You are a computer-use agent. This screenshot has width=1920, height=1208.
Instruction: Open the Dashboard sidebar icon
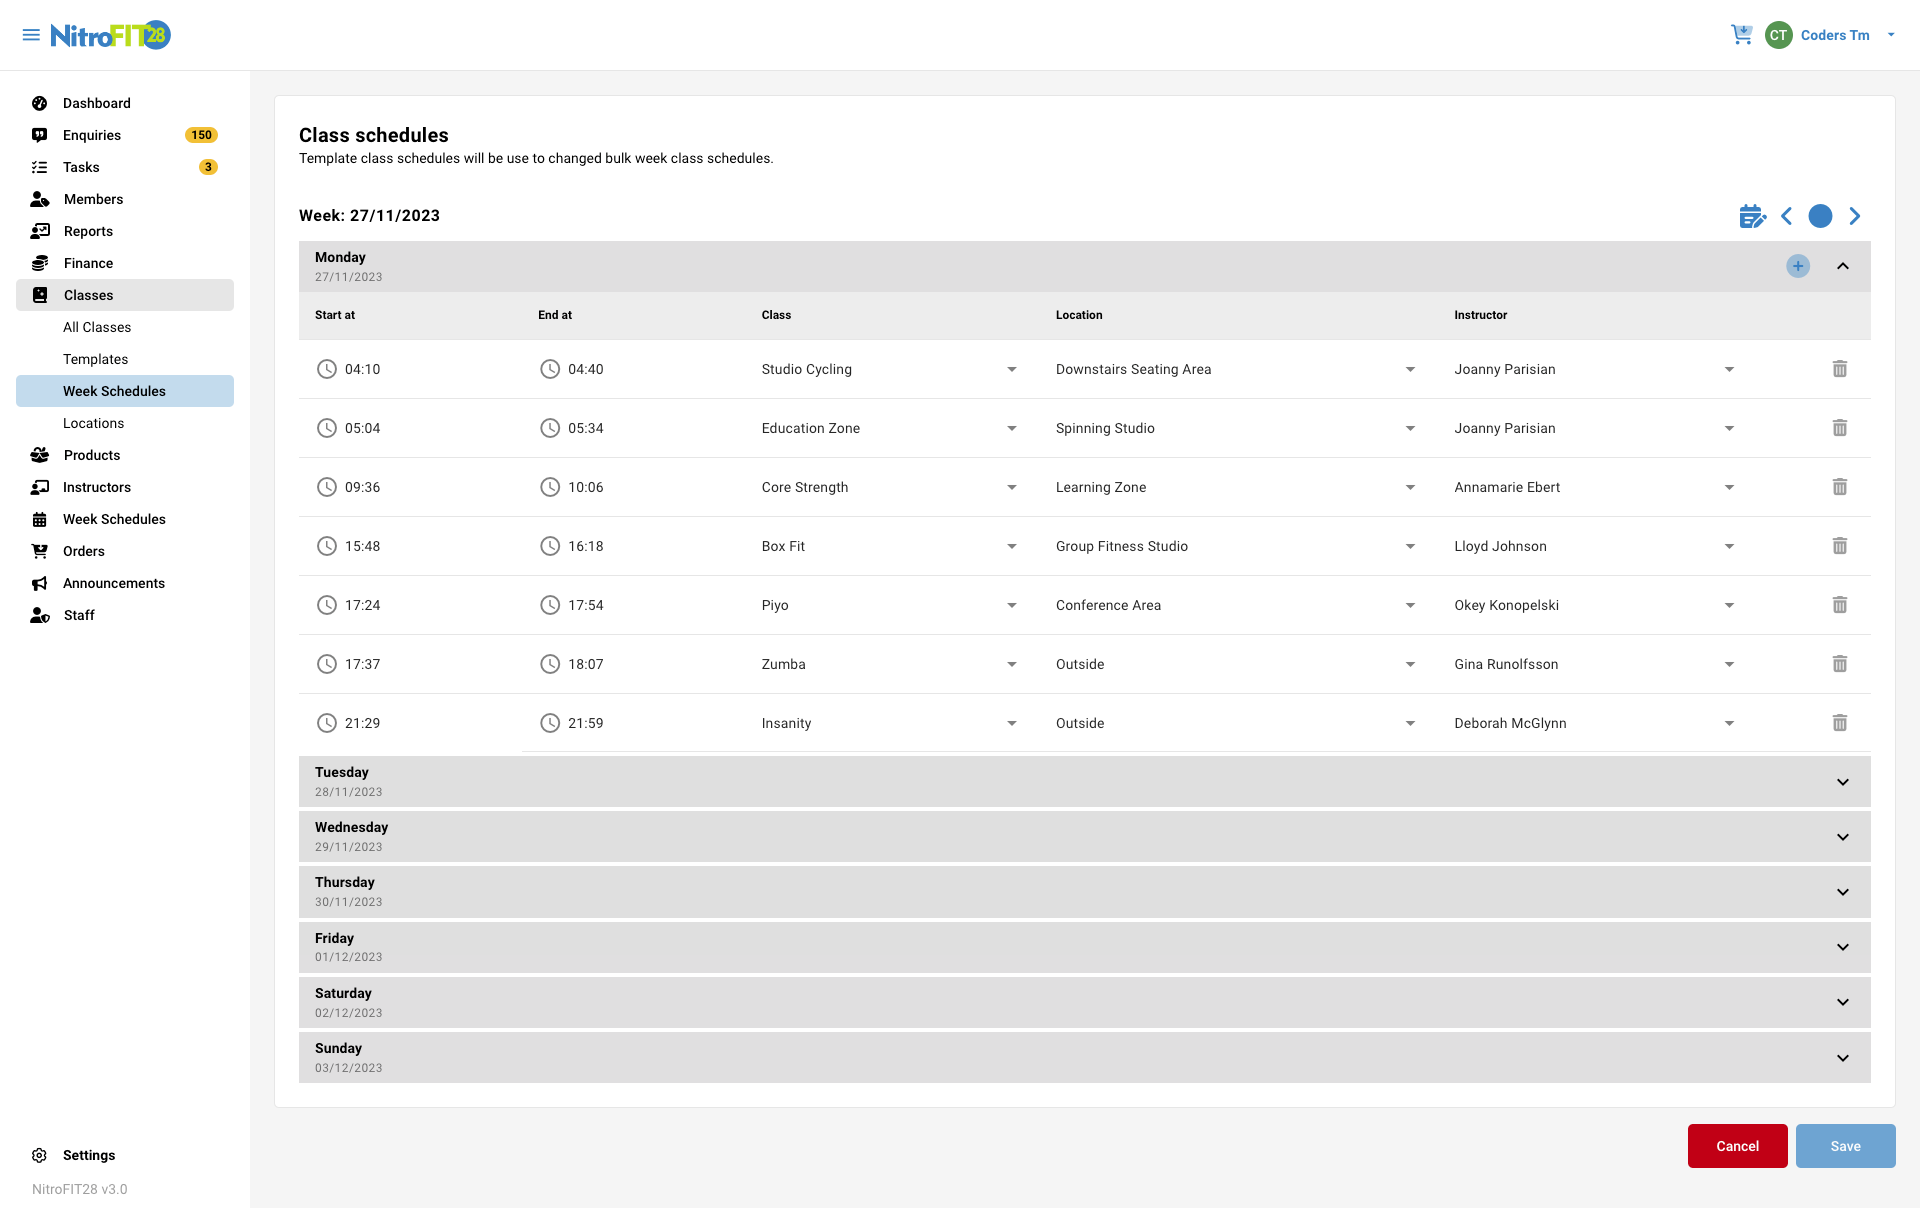click(39, 103)
